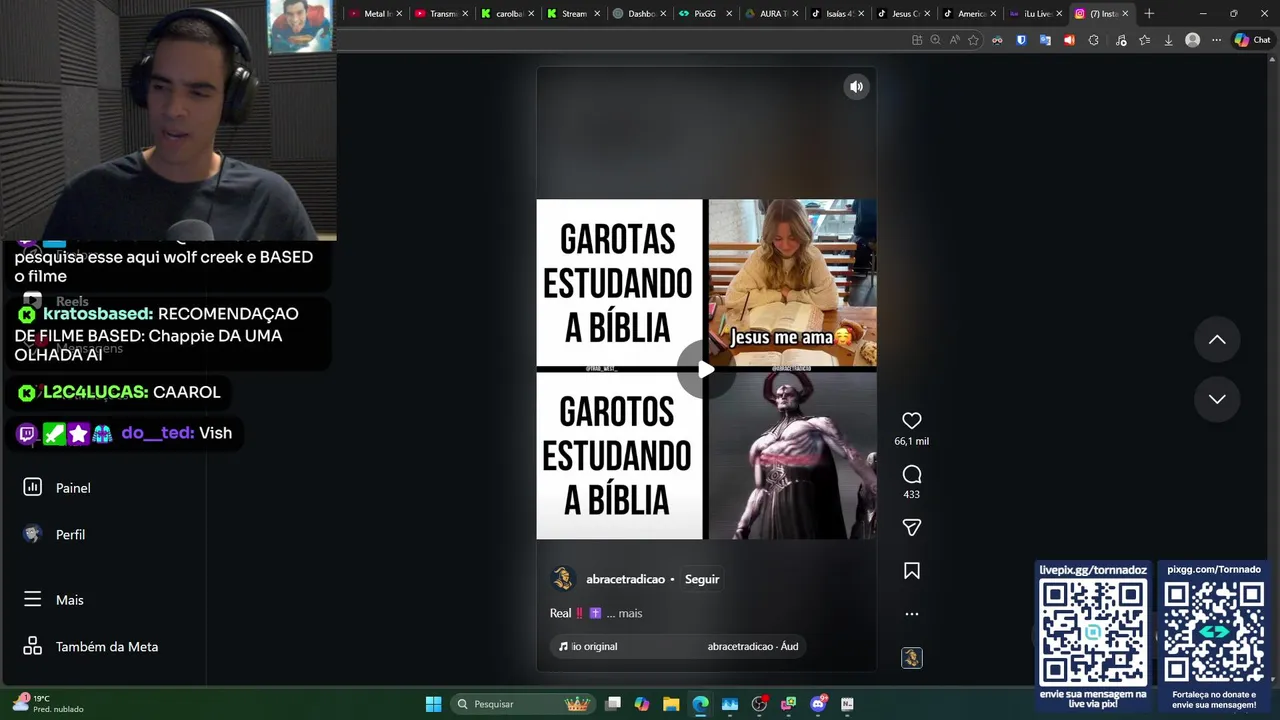Screen dimensions: 1280x720
Task: Share the reel with the paper-plane icon
Action: click(x=911, y=527)
